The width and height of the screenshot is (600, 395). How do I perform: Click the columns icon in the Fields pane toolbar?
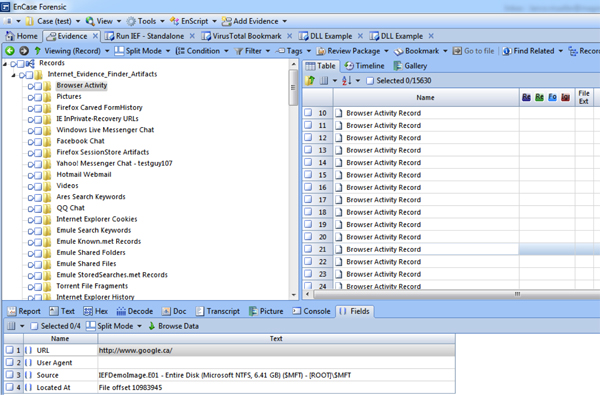coord(11,326)
